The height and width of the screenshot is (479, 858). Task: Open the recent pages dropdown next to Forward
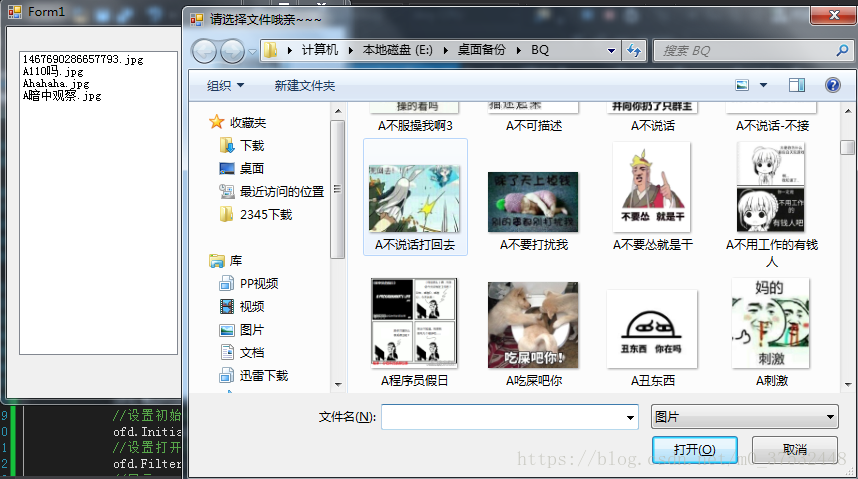252,52
